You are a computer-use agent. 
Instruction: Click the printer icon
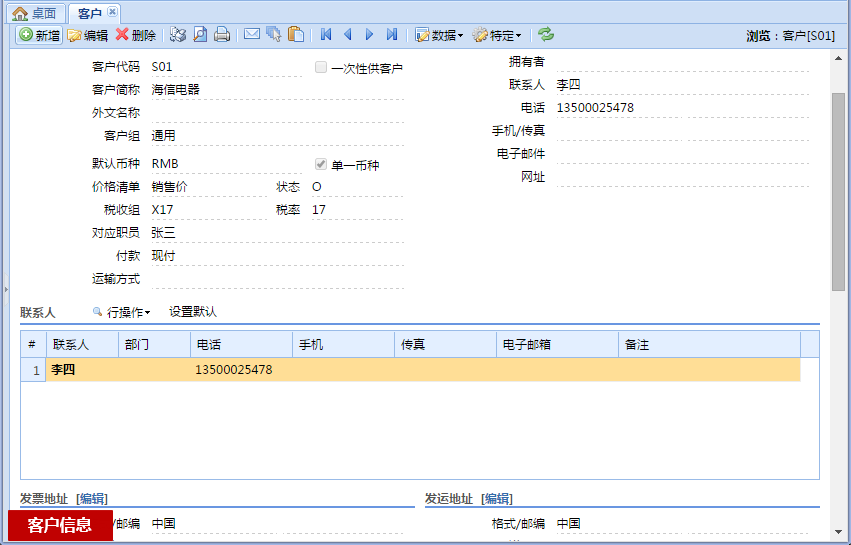[x=222, y=35]
